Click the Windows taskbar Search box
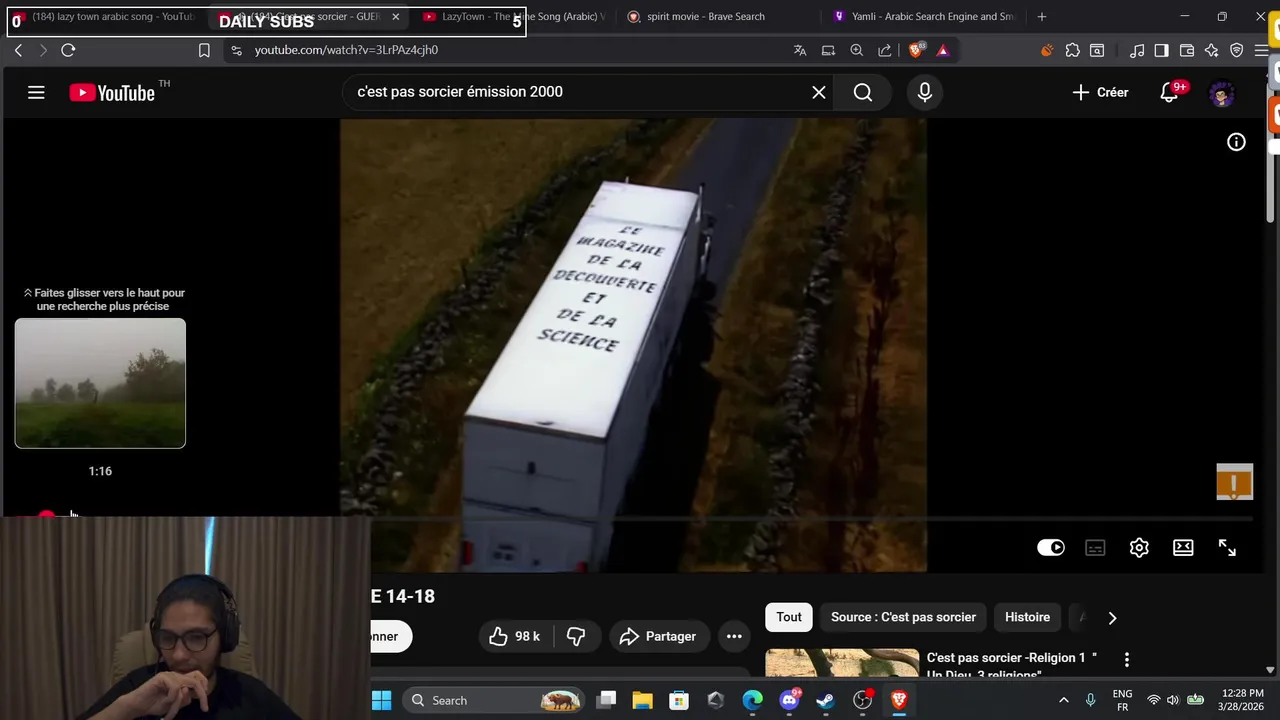Screen dimensions: 1280x720 (495, 700)
